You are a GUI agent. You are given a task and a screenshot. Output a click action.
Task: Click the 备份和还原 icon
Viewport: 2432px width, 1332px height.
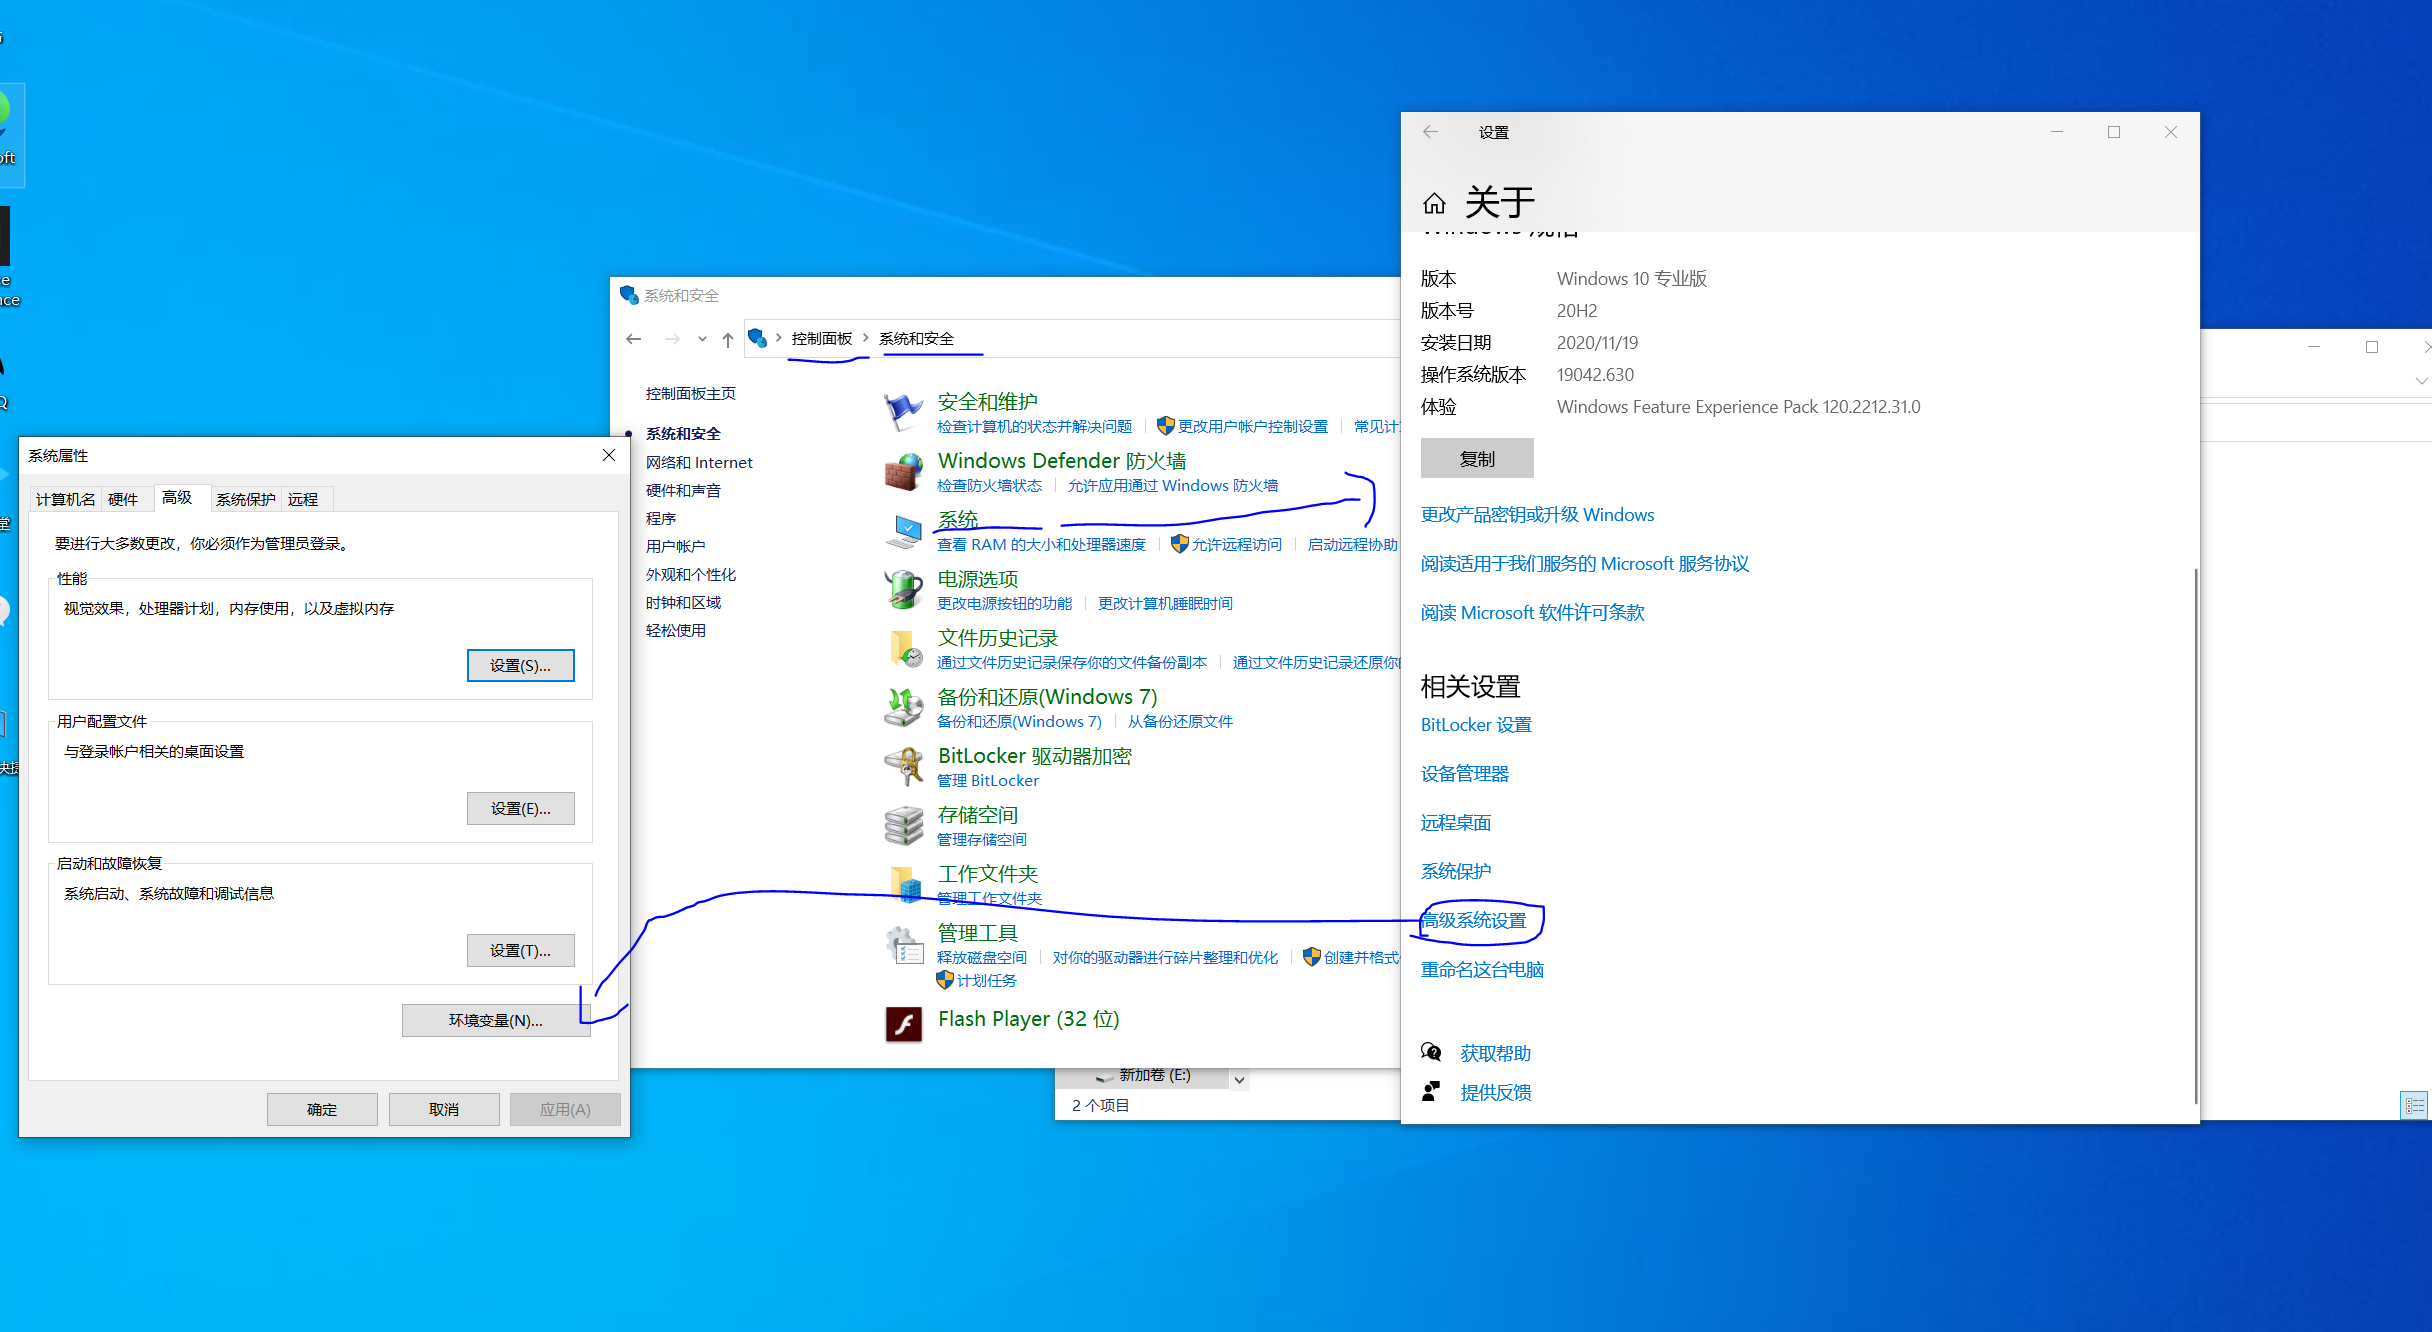tap(903, 707)
